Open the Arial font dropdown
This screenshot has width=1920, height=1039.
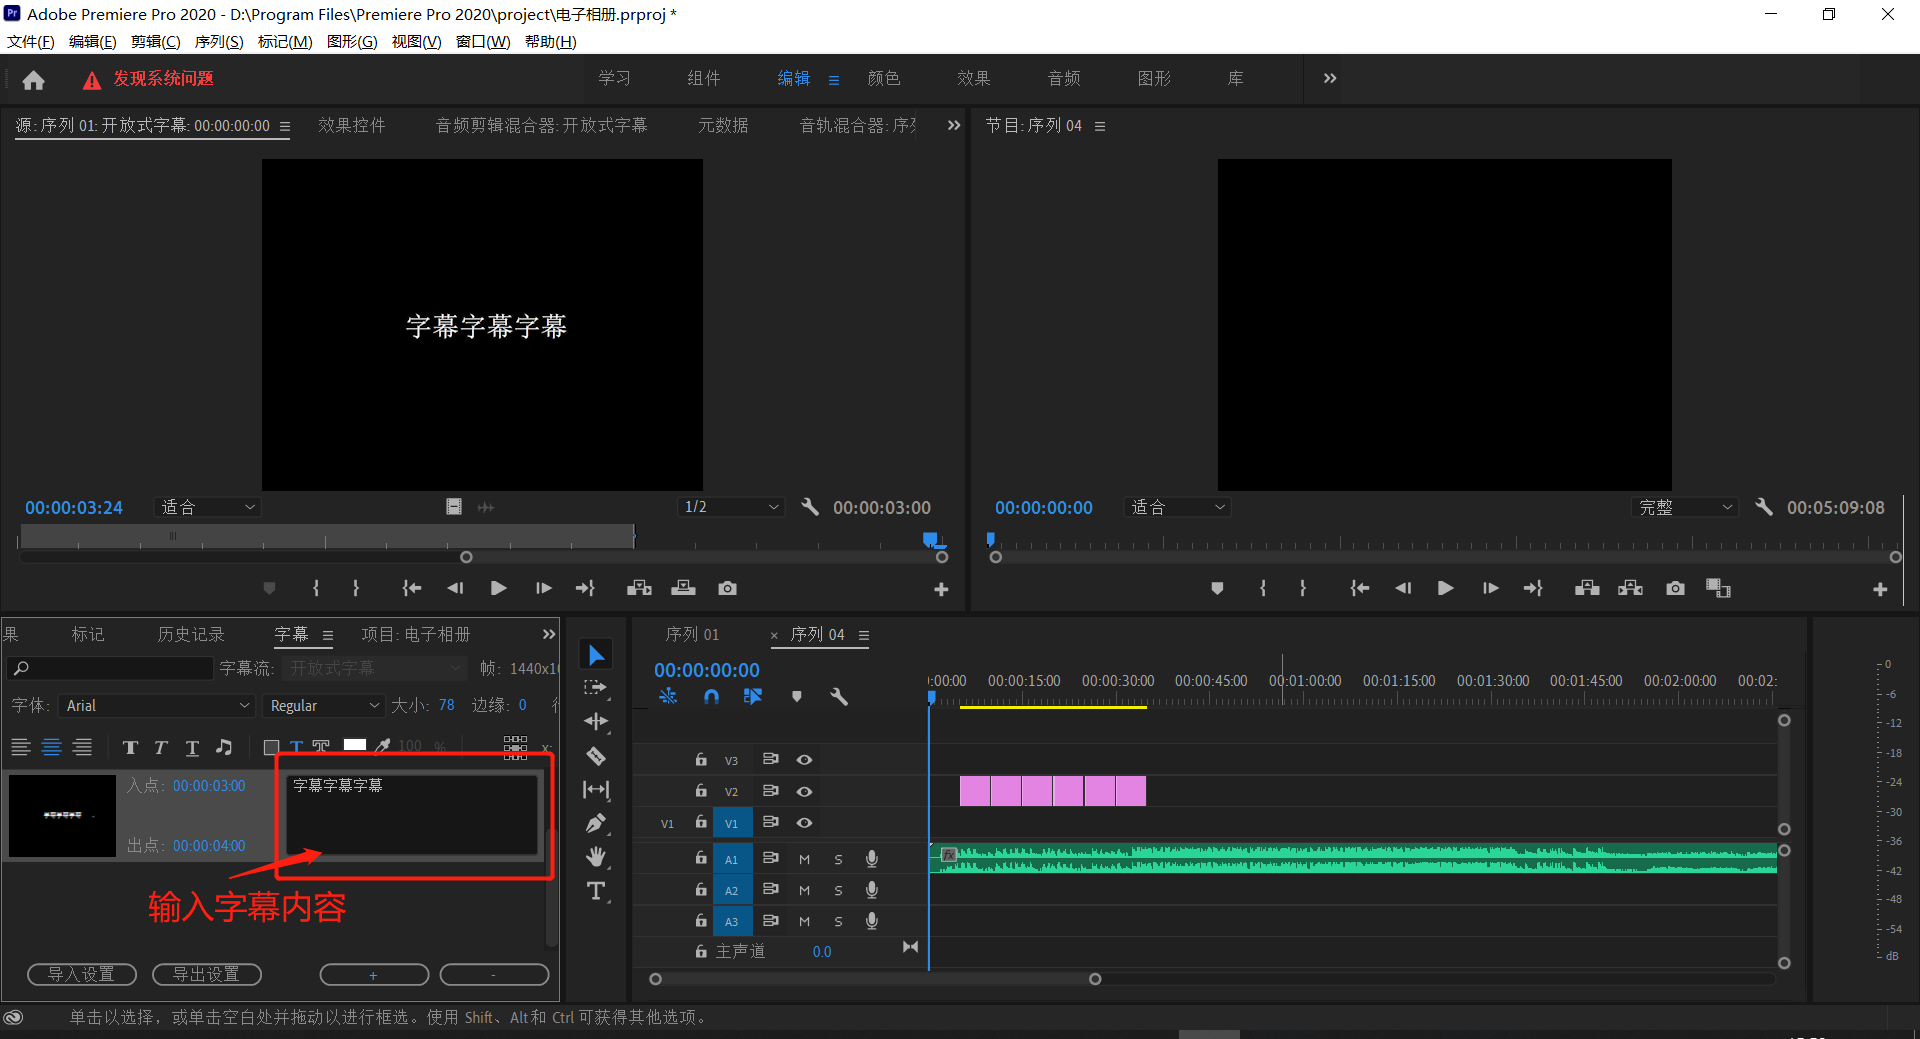[x=157, y=706]
